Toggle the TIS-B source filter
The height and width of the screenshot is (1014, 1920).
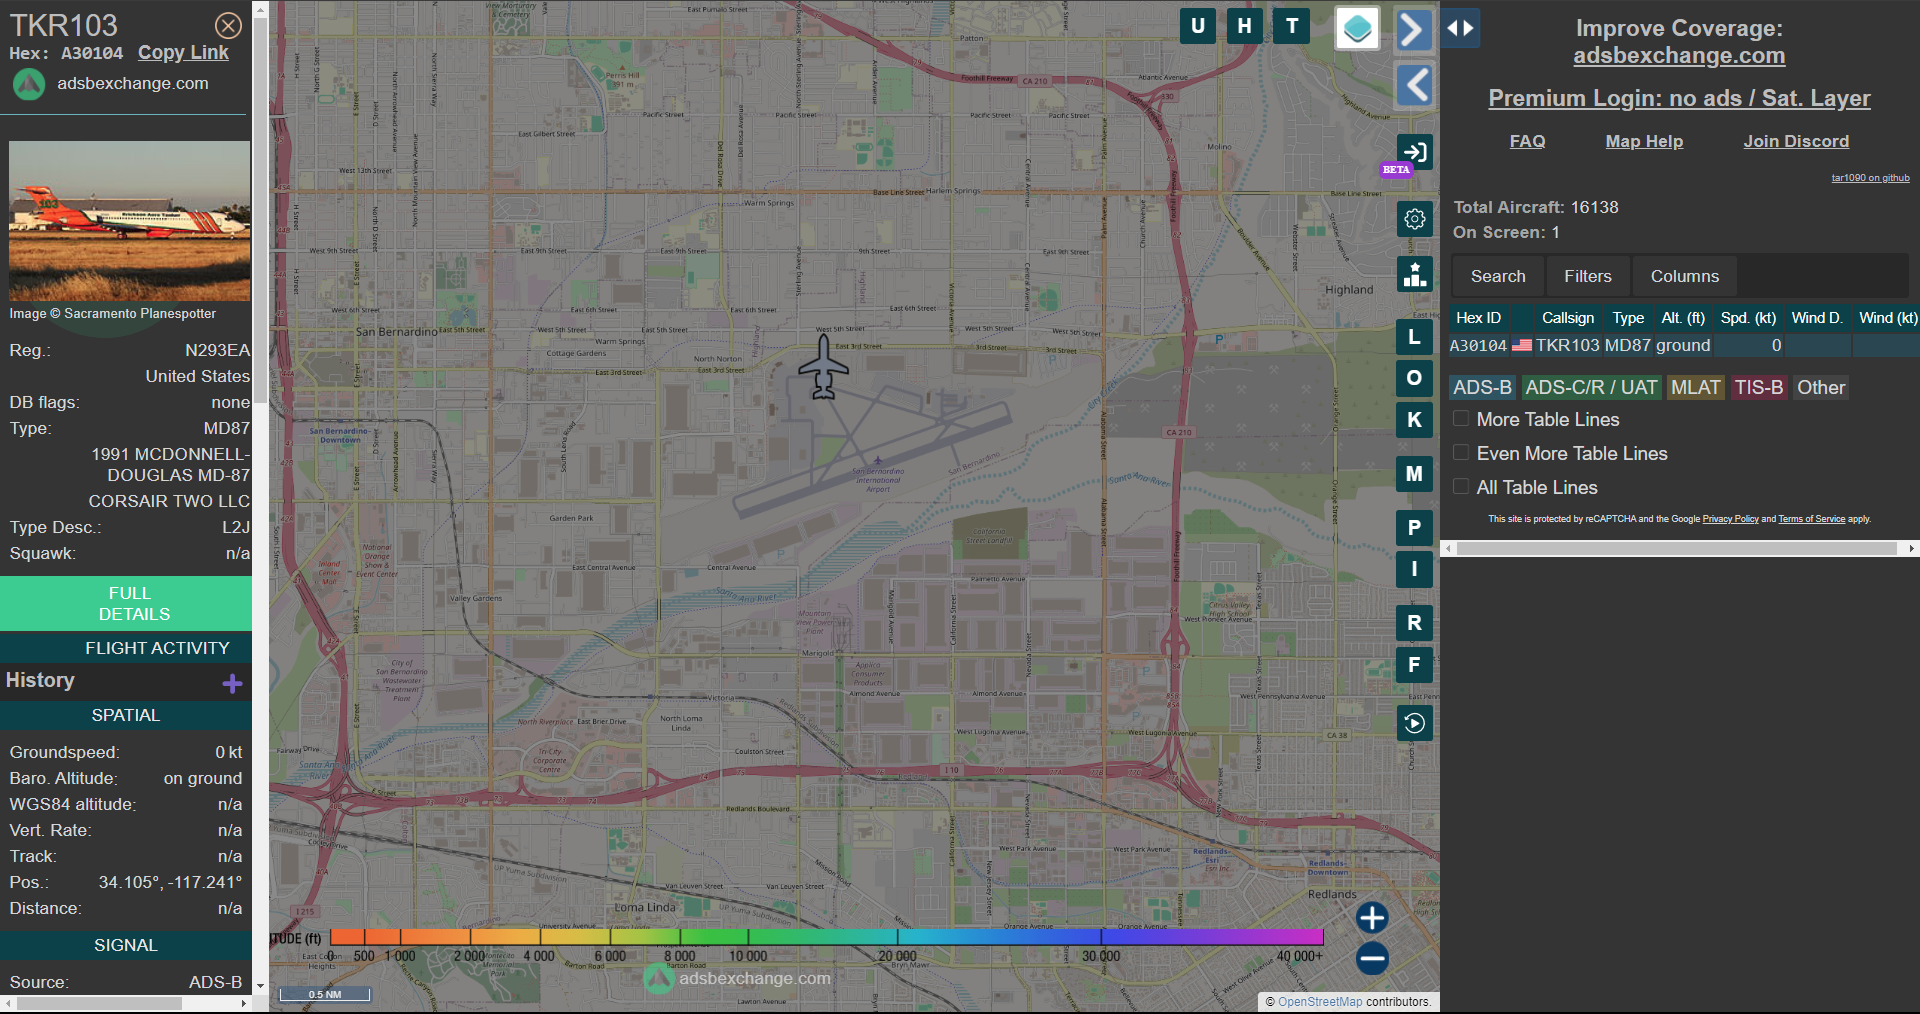pyautogui.click(x=1759, y=387)
